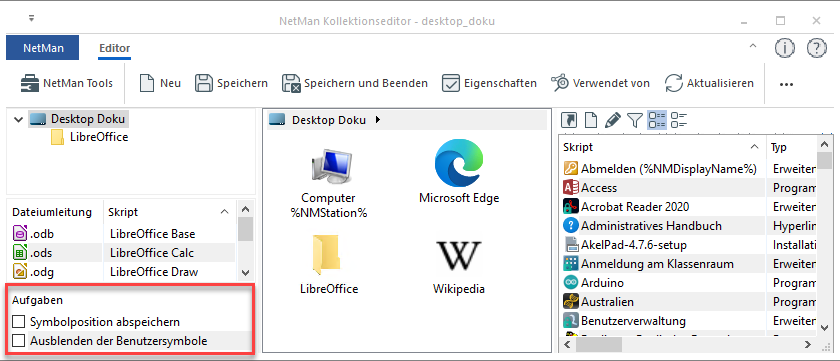Select the Access script entry
Screen dimensions: 840x361
(x=688, y=187)
